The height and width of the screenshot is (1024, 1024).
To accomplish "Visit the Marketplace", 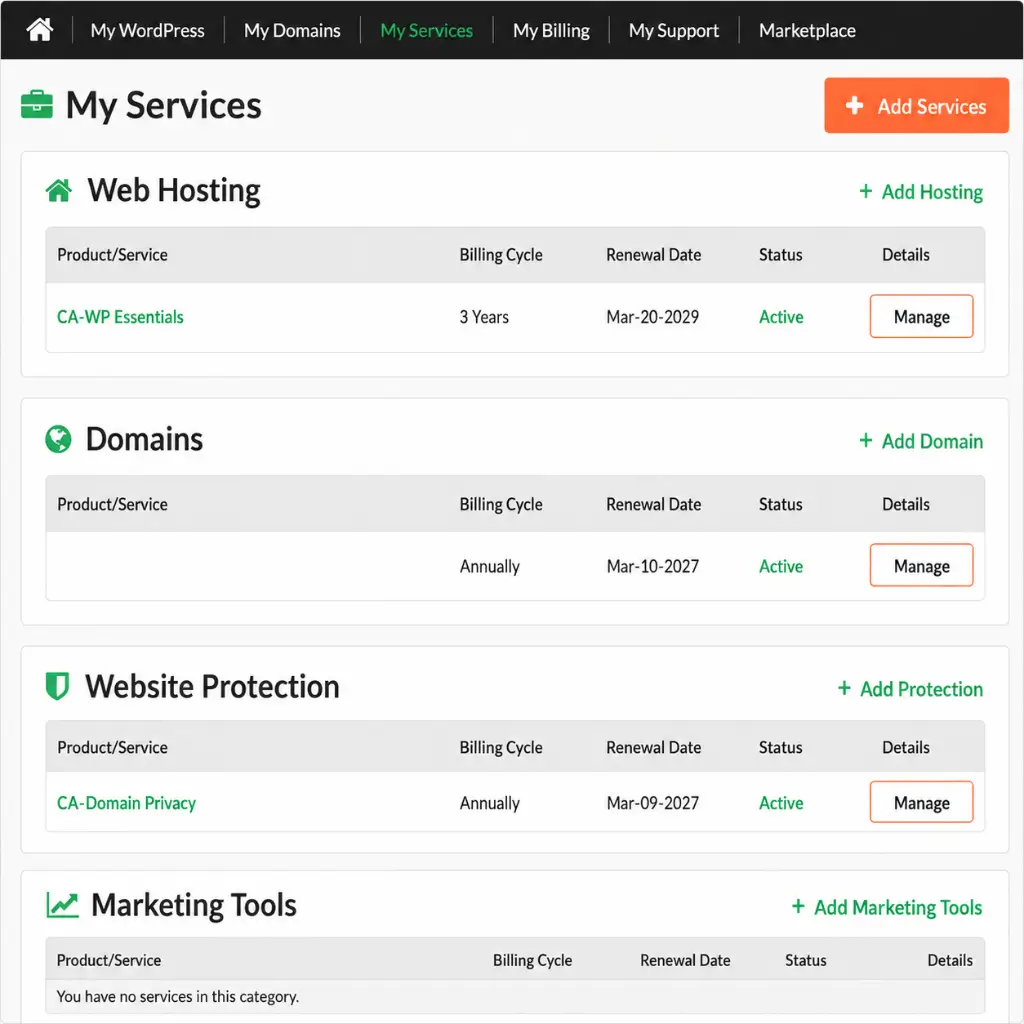I will coord(807,30).
